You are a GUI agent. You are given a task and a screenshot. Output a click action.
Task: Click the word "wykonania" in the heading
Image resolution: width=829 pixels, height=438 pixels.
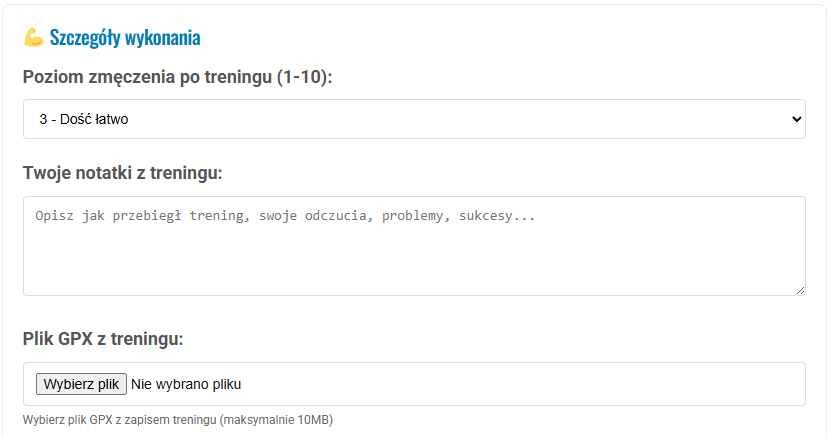162,38
